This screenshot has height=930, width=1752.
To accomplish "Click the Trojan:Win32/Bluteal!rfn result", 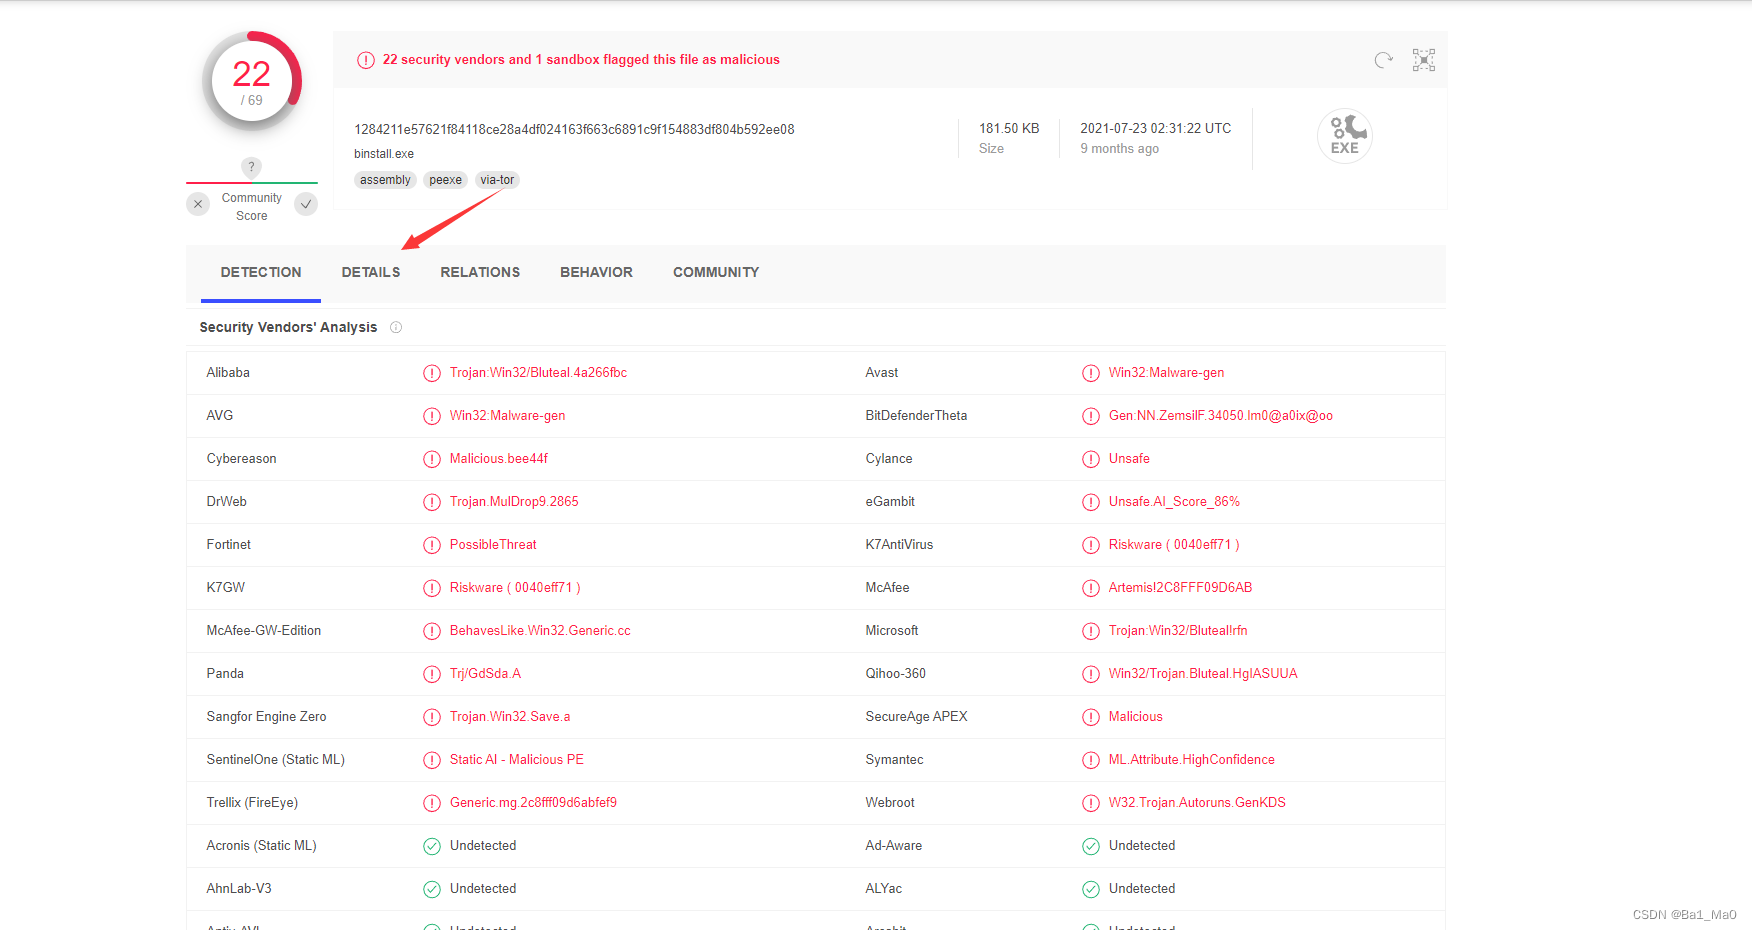I will pos(1178,630).
